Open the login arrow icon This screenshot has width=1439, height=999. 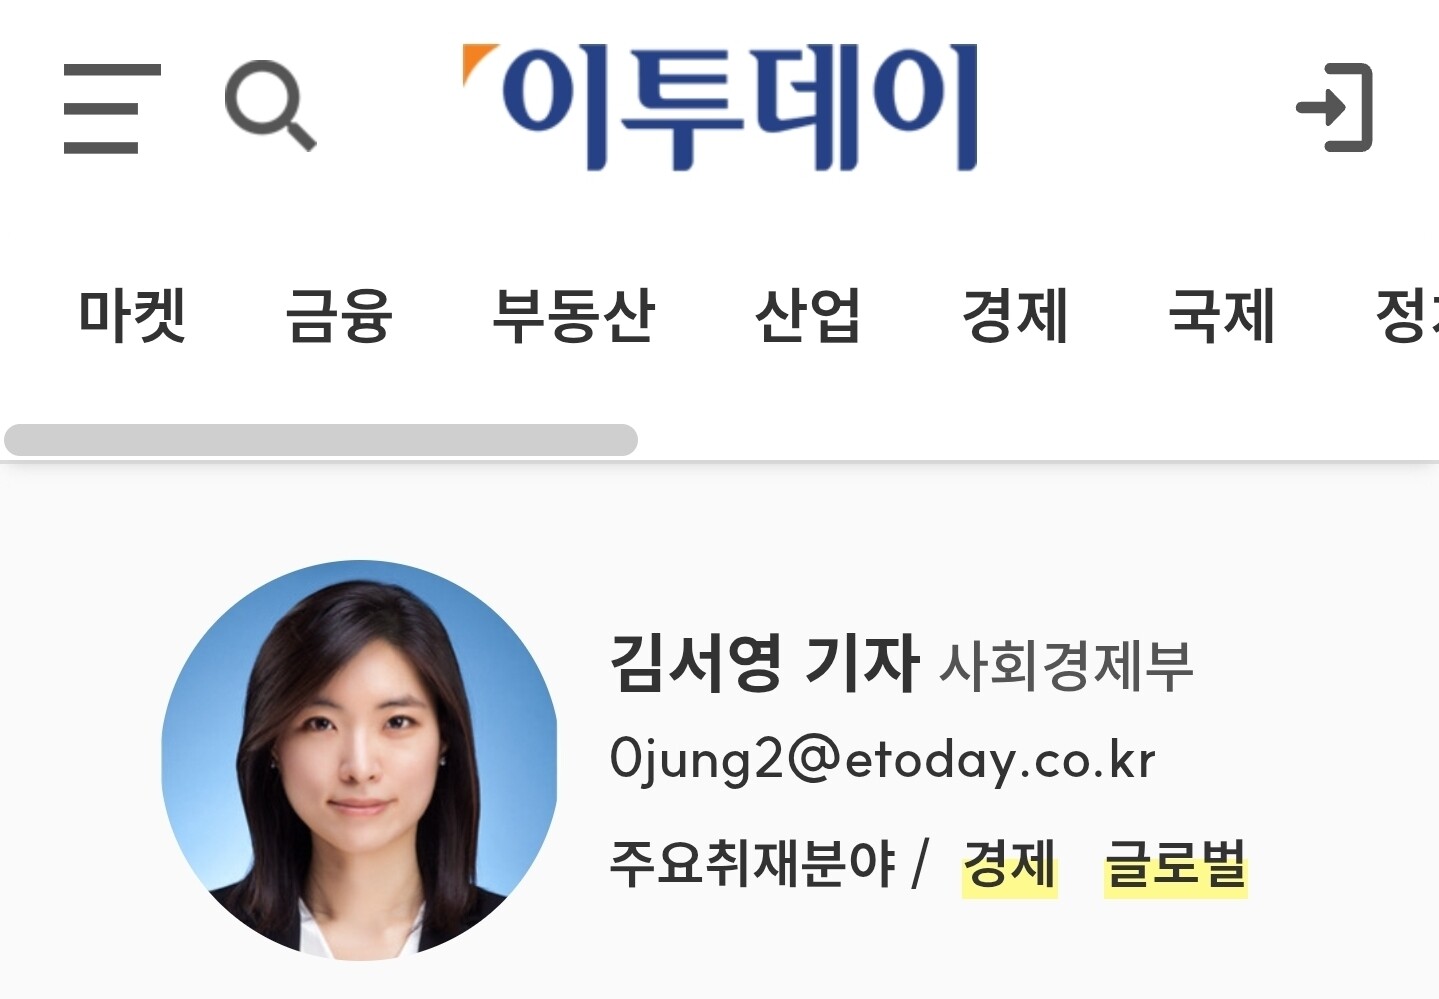pyautogui.click(x=1335, y=107)
